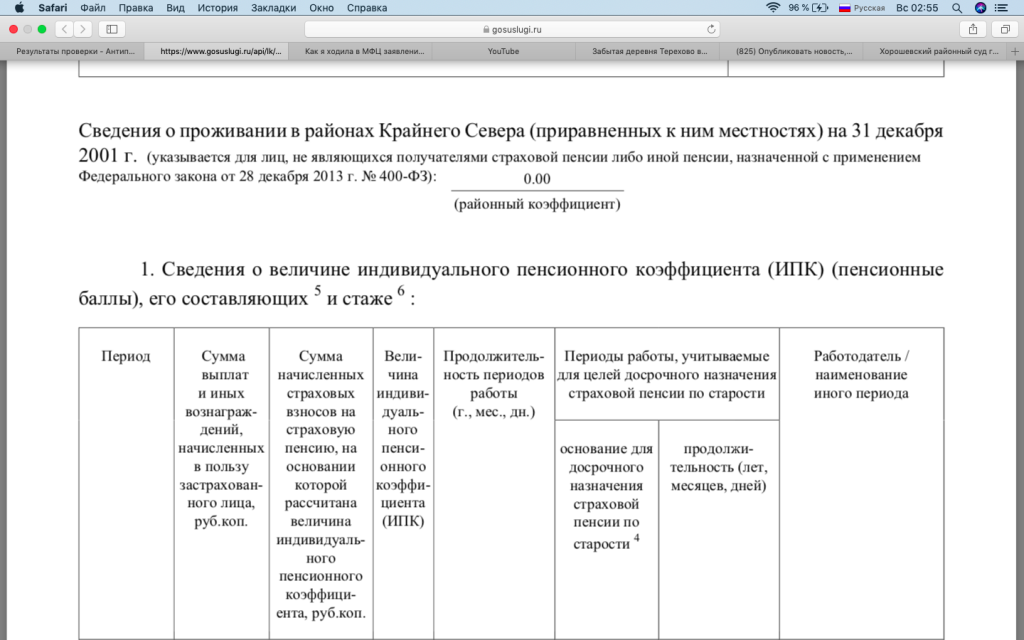Open the Wi-Fi status menu
This screenshot has width=1024, height=640.
772,7
